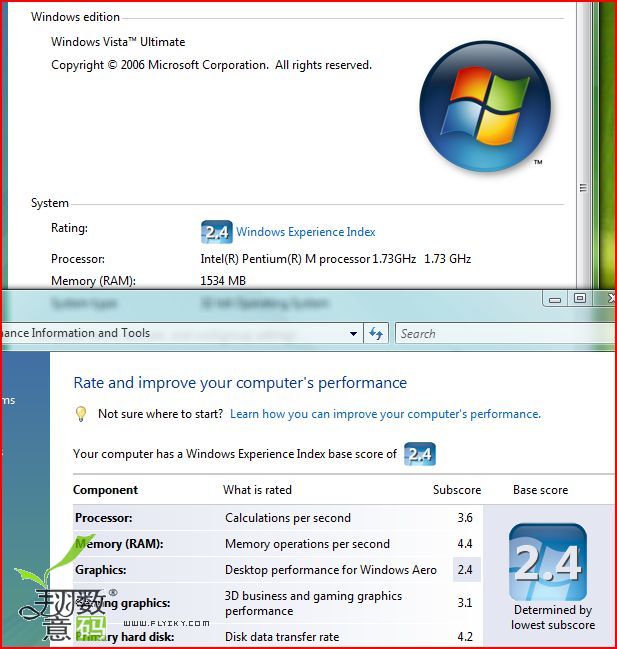Focus the Search input field
This screenshot has width=617, height=649.
click(505, 334)
